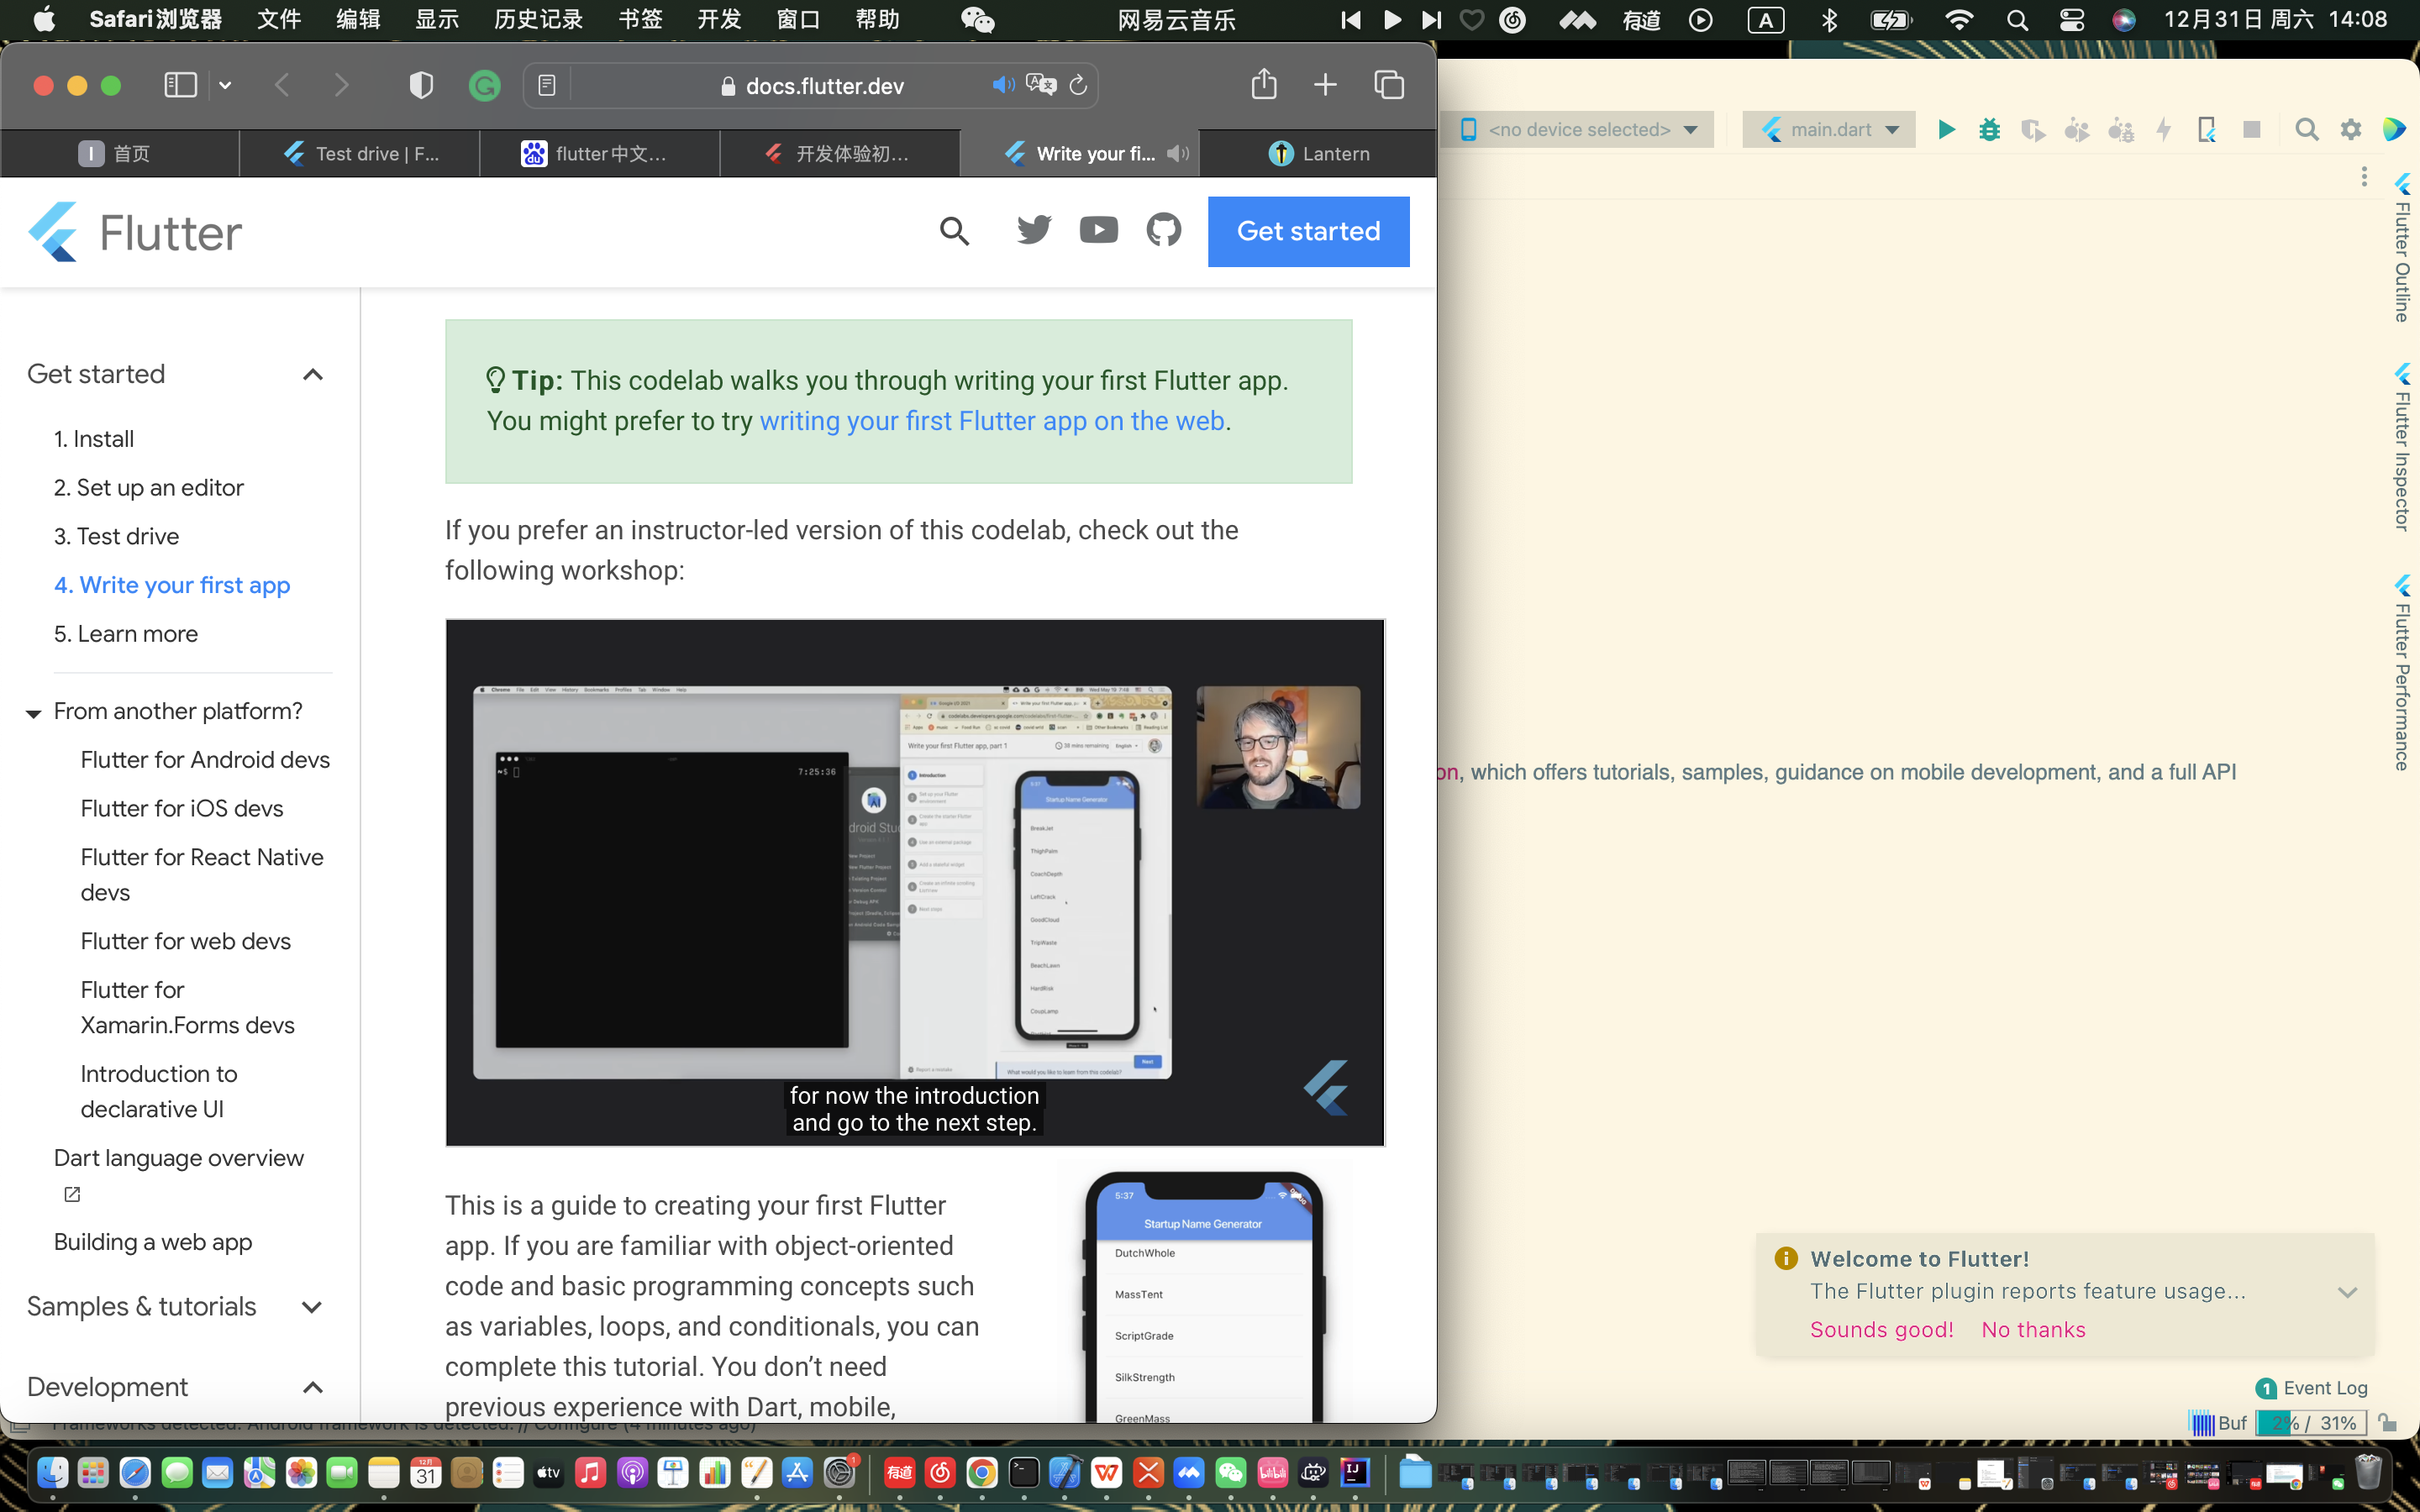
Task: Collapse the Get started sidebar section
Action: coord(312,375)
